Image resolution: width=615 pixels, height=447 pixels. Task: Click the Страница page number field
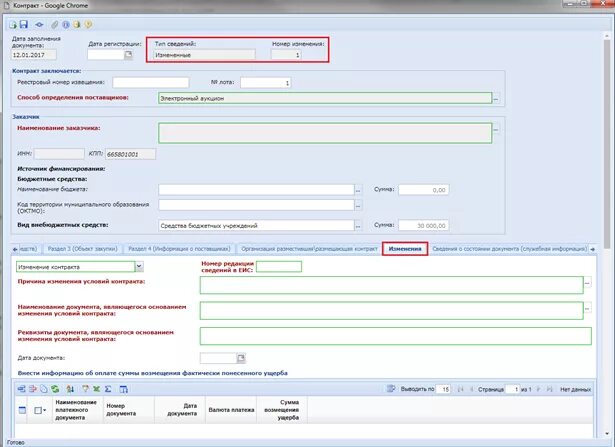click(513, 389)
